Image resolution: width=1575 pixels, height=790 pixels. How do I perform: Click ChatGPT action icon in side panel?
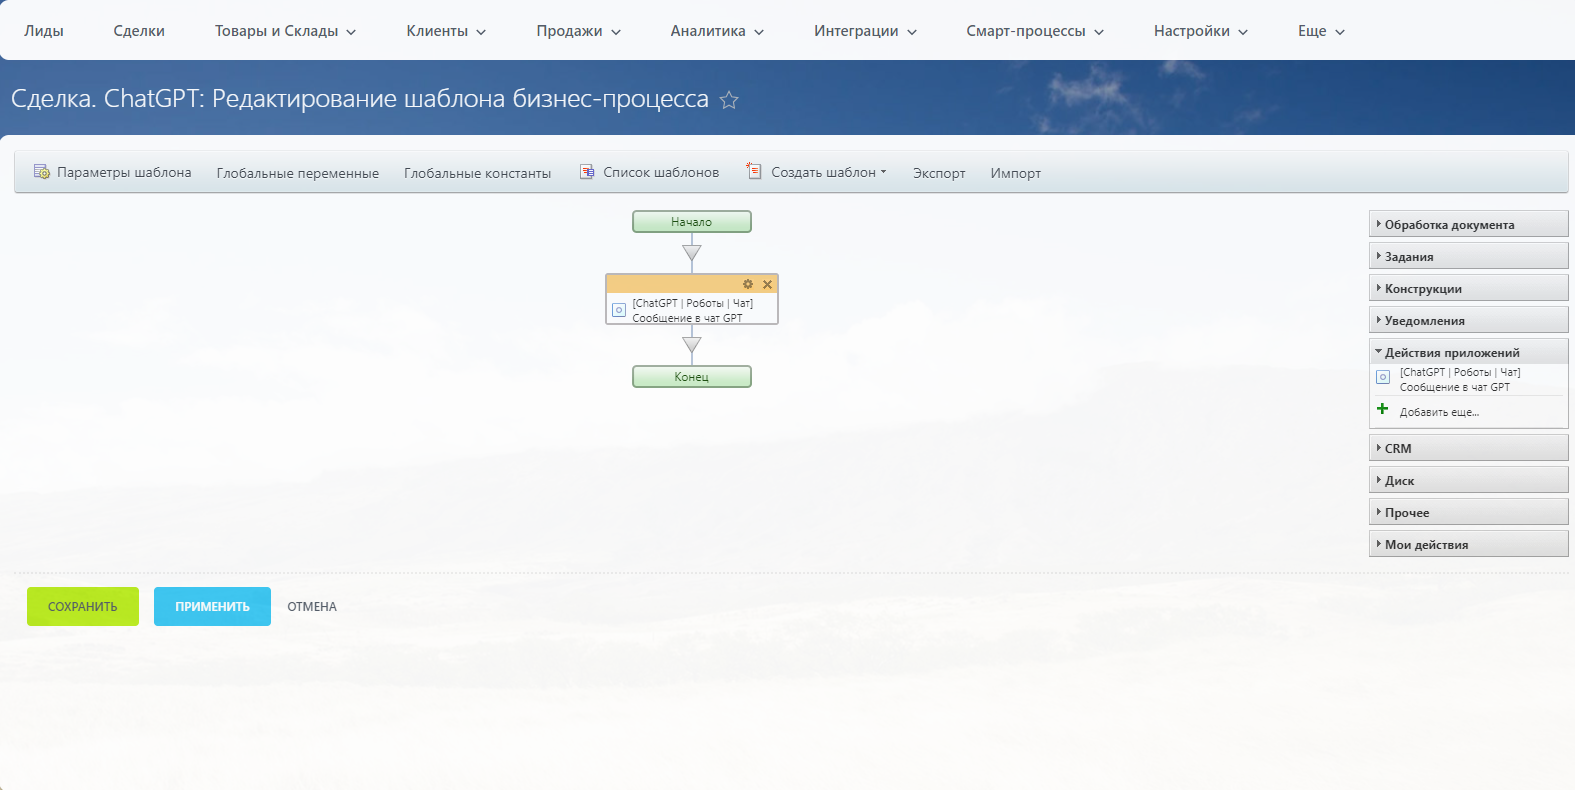pos(1383,378)
